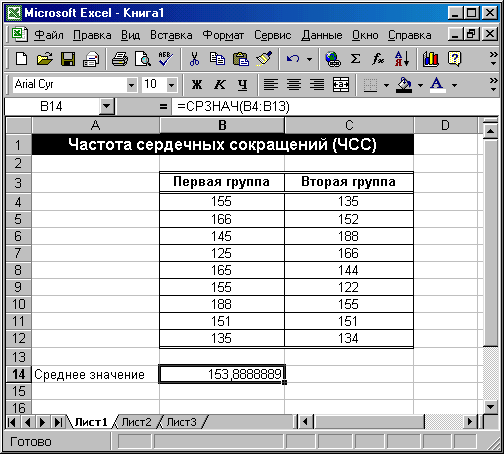
Task: Select column C header
Action: click(349, 125)
